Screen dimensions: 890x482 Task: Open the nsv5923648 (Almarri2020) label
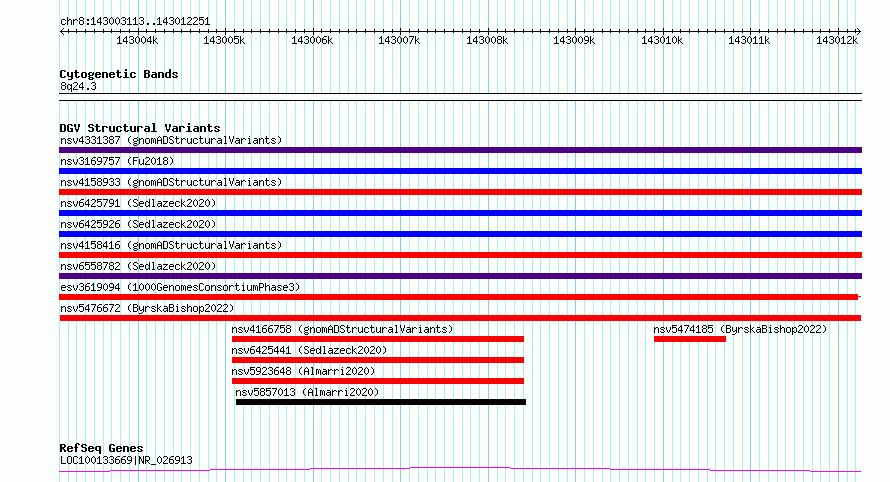(x=303, y=371)
